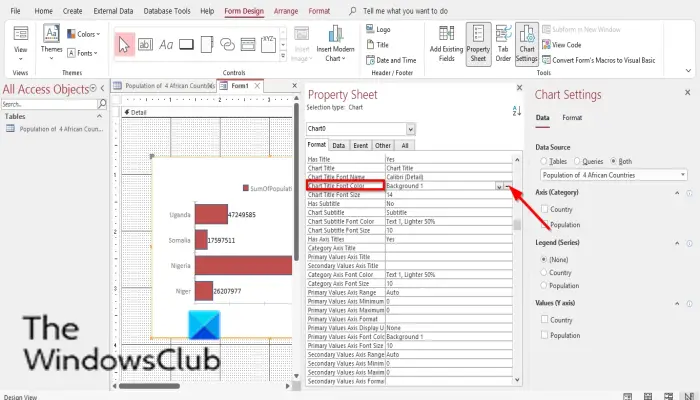This screenshot has width=700, height=400.
Task: Sort Property Sheet alphabetically icon
Action: [x=517, y=111]
